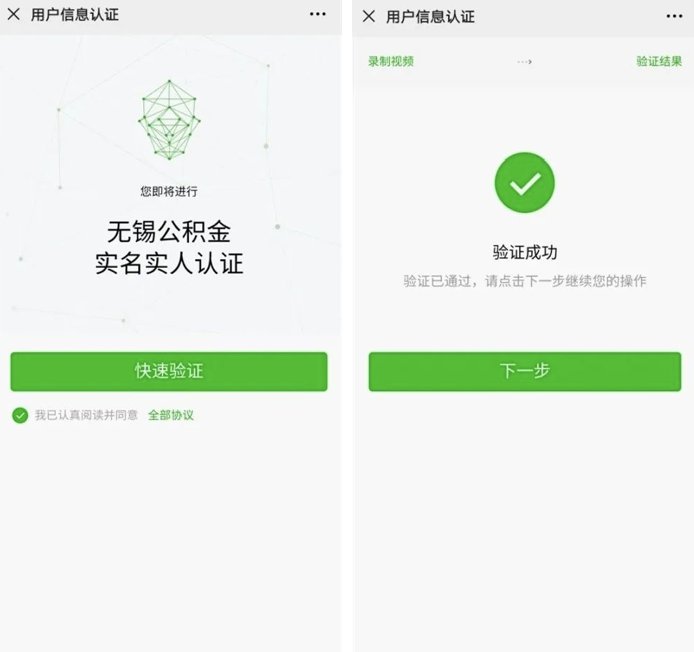The height and width of the screenshot is (652, 694).
Task: Click the 无锡公积金 实名实人认证 heading
Action: tap(169, 247)
